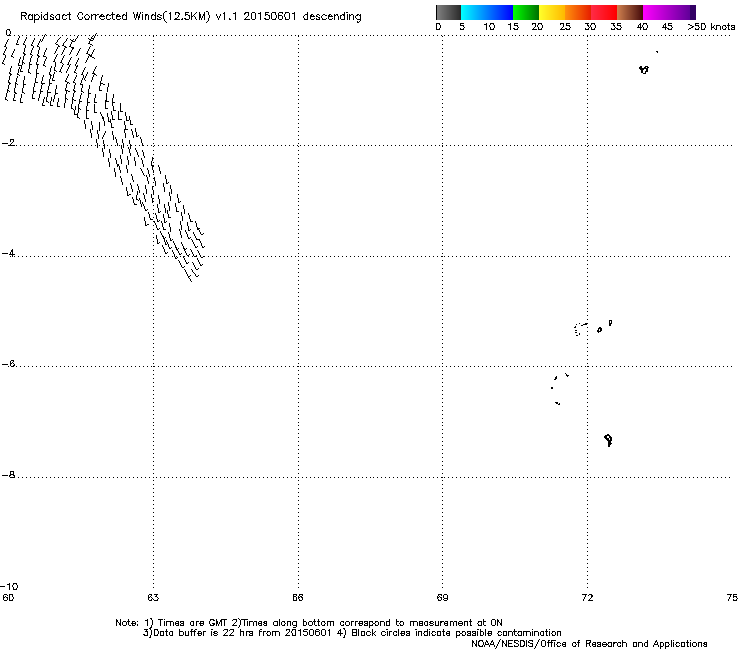
Task: Click the '66' longitude axis label
Action: [298, 598]
